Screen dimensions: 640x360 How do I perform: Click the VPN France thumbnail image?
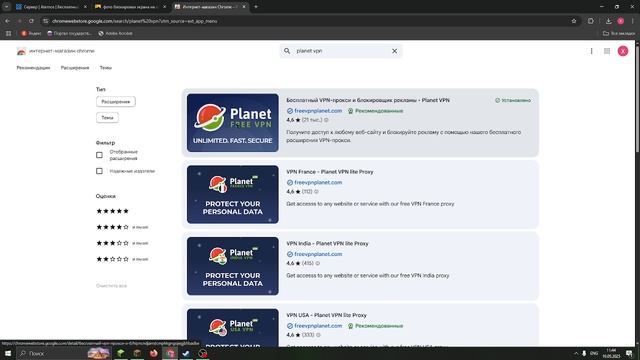pos(233,194)
